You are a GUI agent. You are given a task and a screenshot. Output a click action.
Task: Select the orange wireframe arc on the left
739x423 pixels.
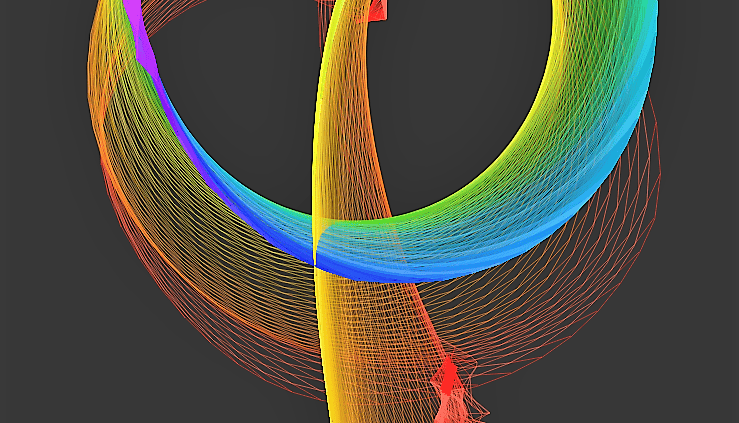click(112, 200)
